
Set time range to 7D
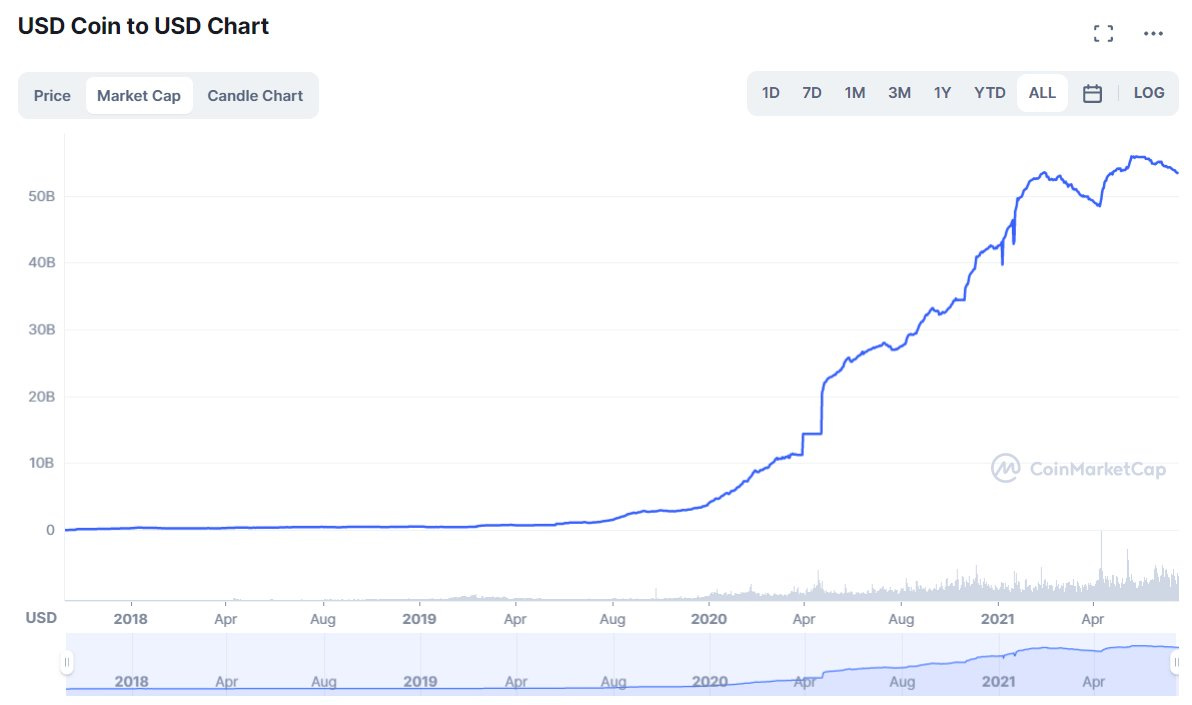812,93
